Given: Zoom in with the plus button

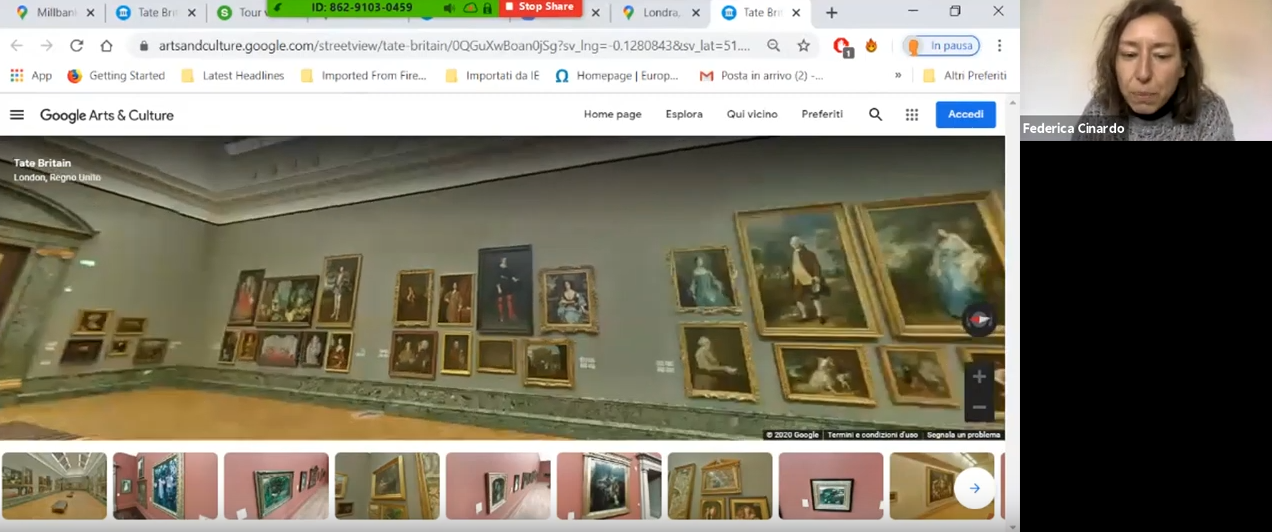Looking at the screenshot, I should [x=979, y=377].
